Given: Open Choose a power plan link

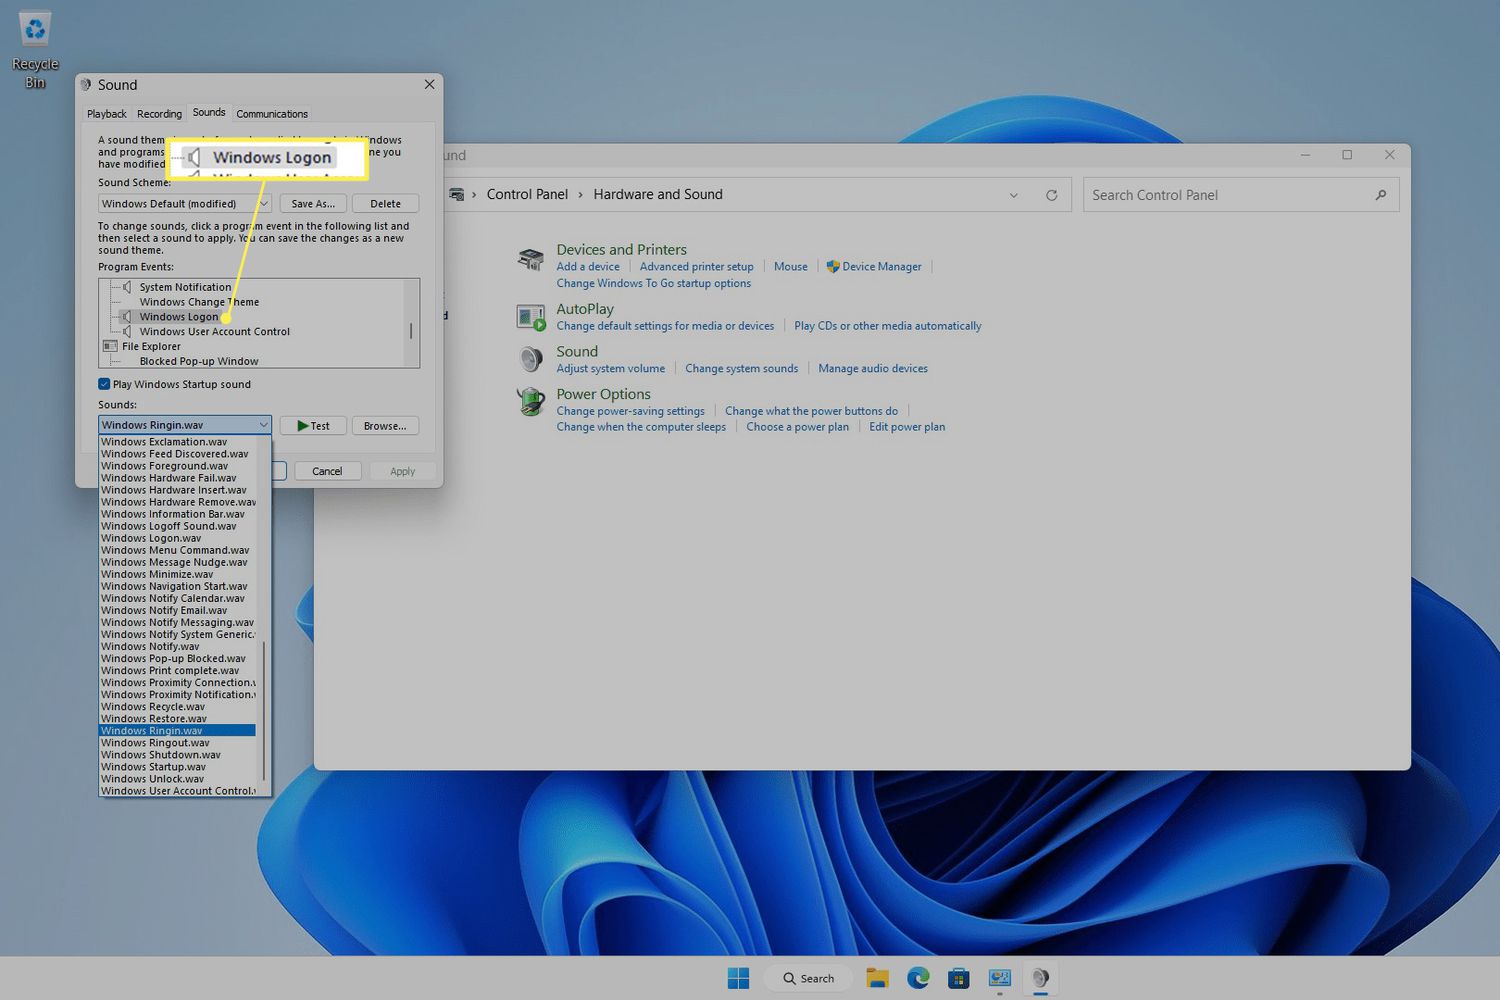Looking at the screenshot, I should (x=798, y=427).
